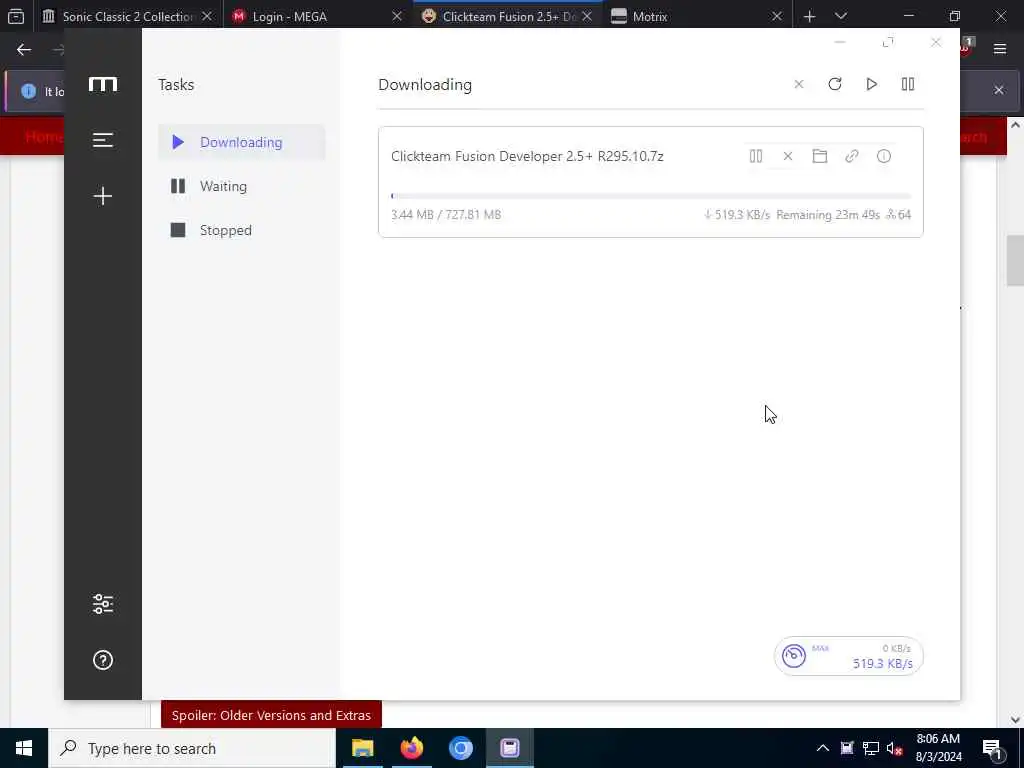1024x768 pixels.
Task: Delete selected tasks with header X icon
Action: (x=799, y=84)
